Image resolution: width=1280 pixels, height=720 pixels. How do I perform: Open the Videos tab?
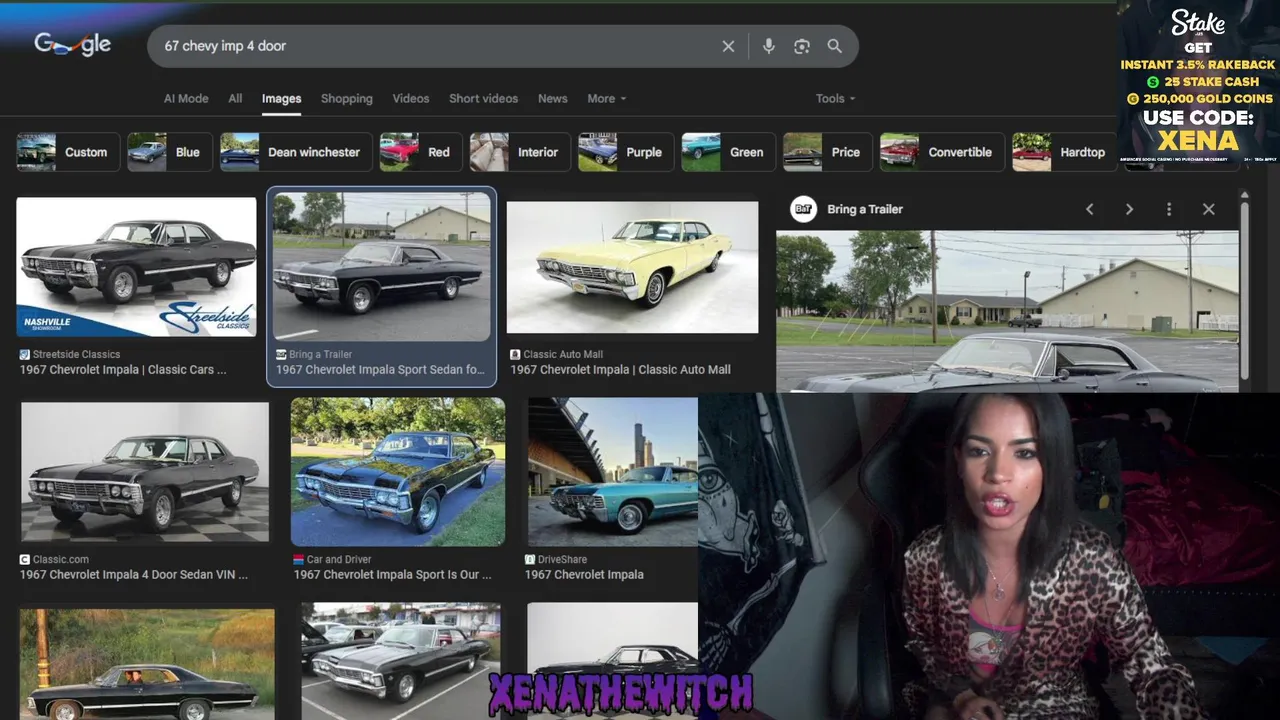pyautogui.click(x=410, y=98)
